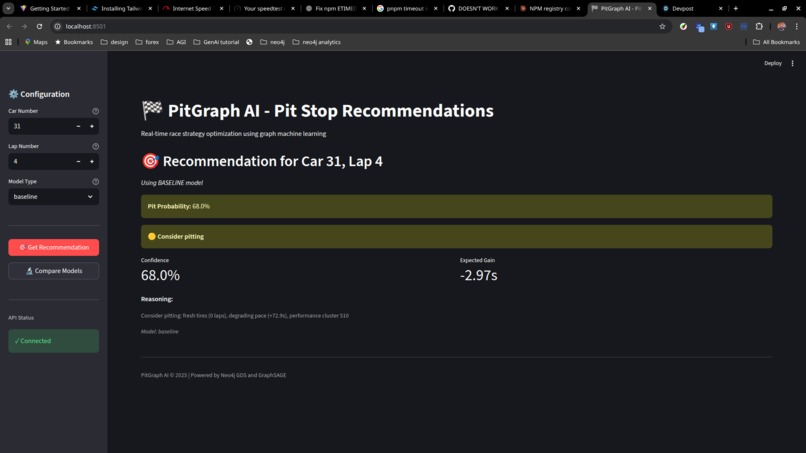Open the Chrome three-dot menu
806x453 pixels.
[x=797, y=26]
